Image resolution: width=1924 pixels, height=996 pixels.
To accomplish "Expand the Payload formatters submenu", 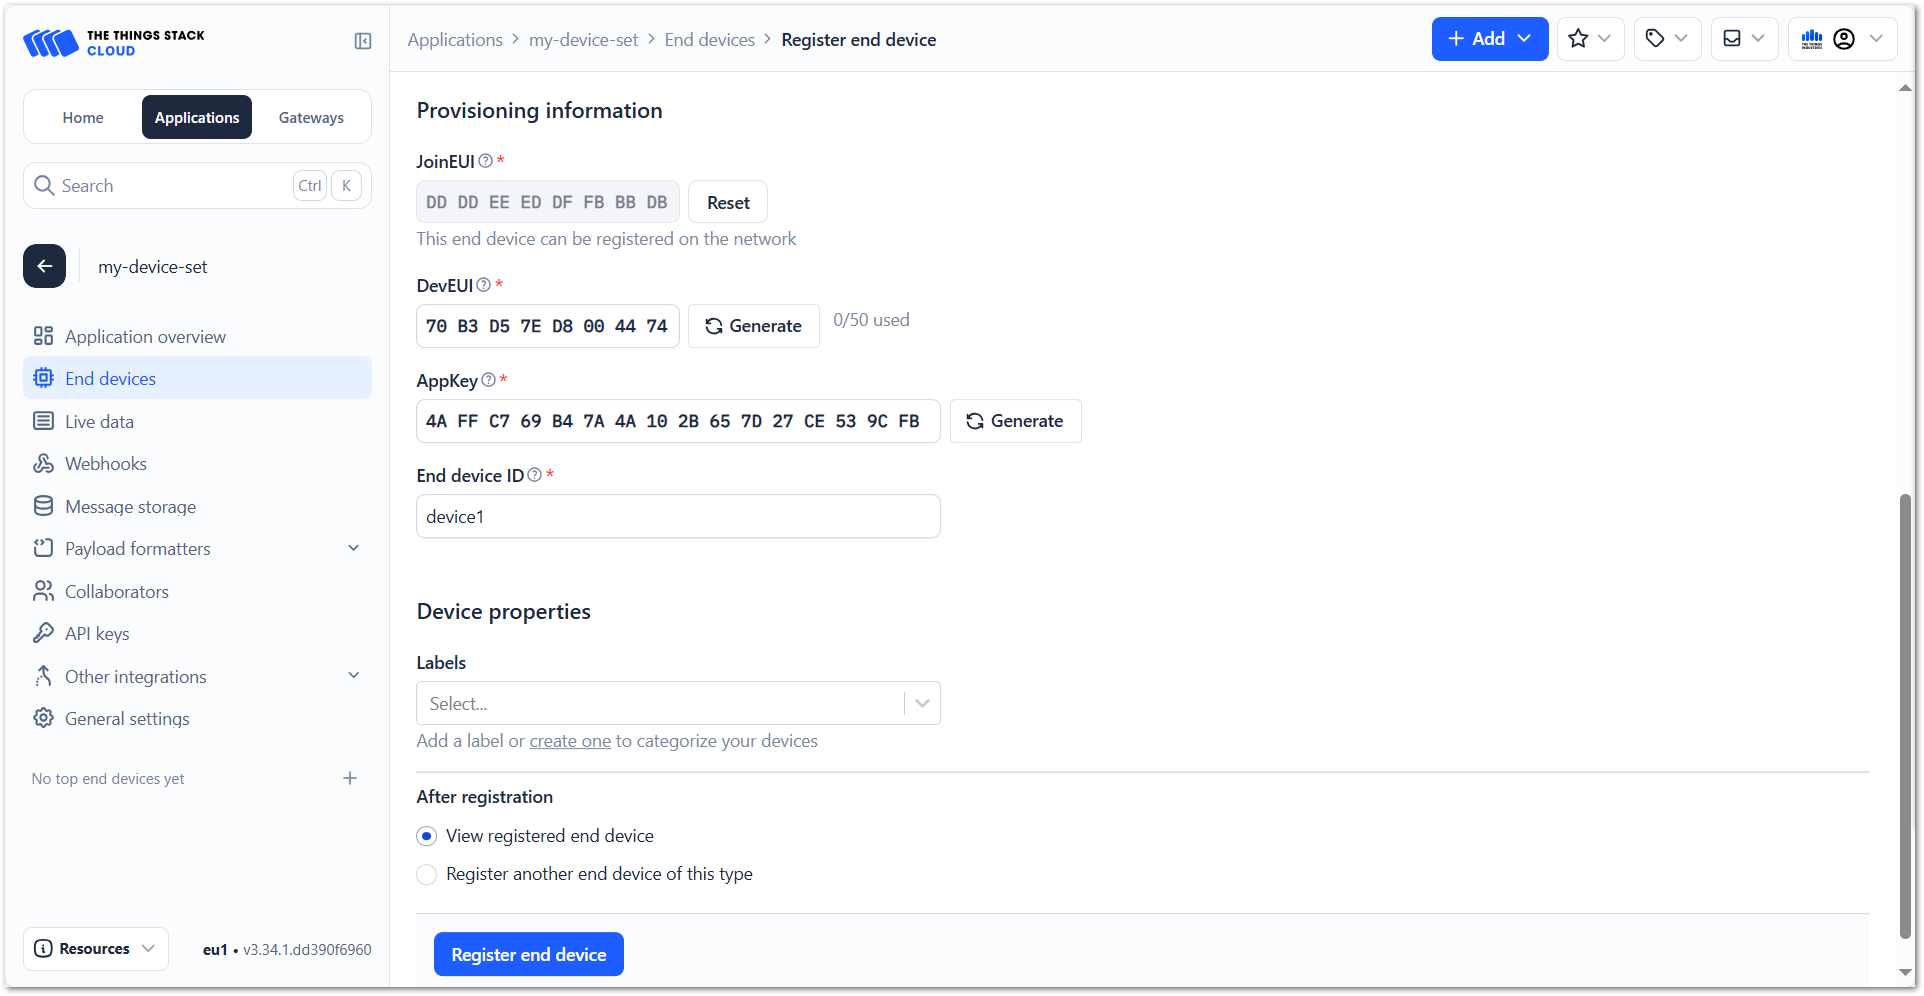I will tap(353, 548).
